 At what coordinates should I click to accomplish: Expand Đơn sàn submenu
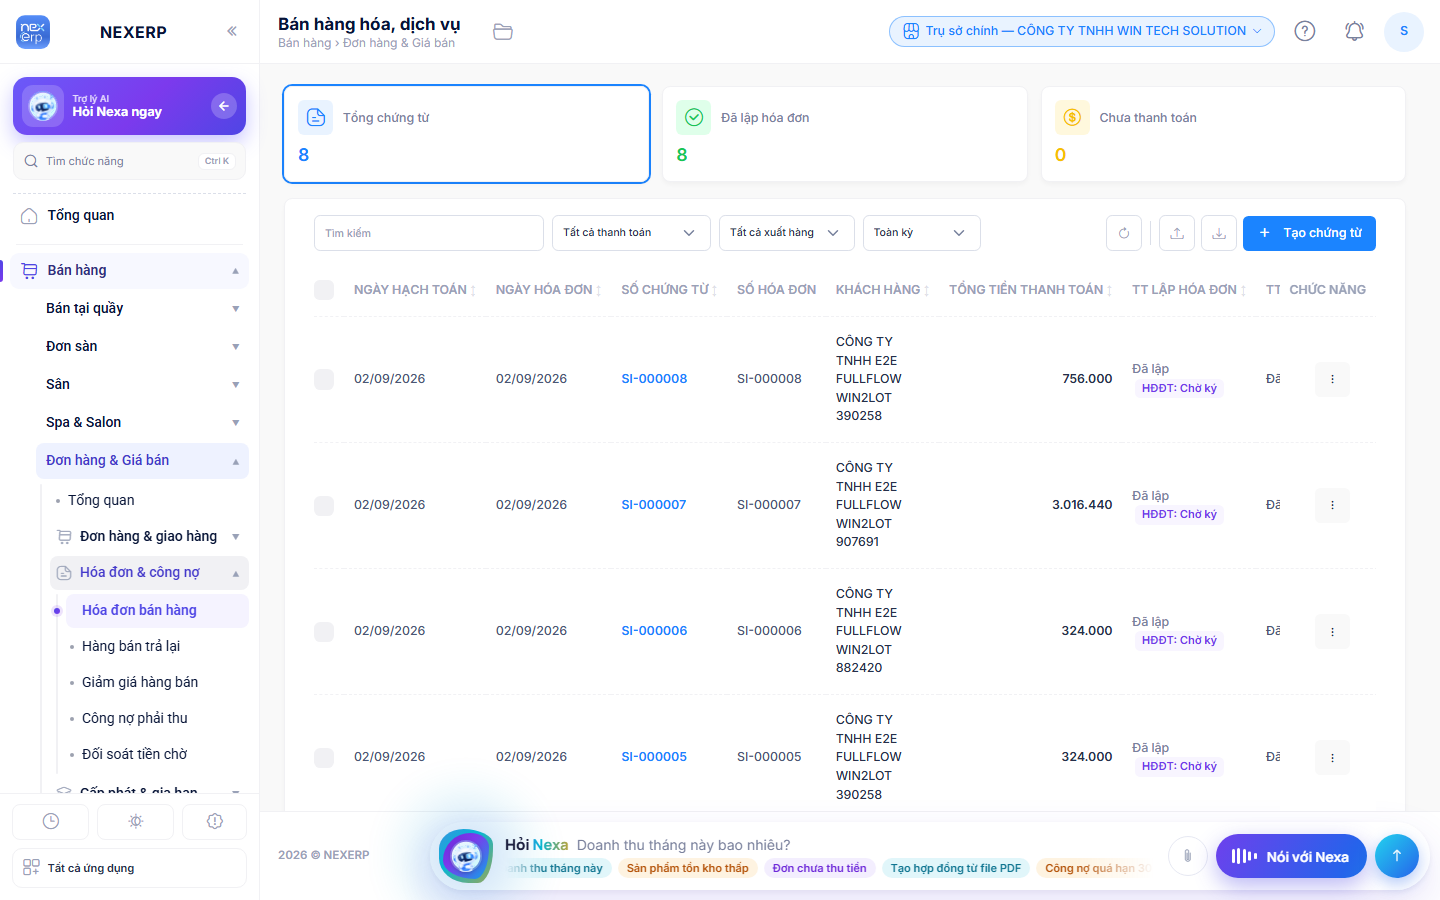coord(143,346)
